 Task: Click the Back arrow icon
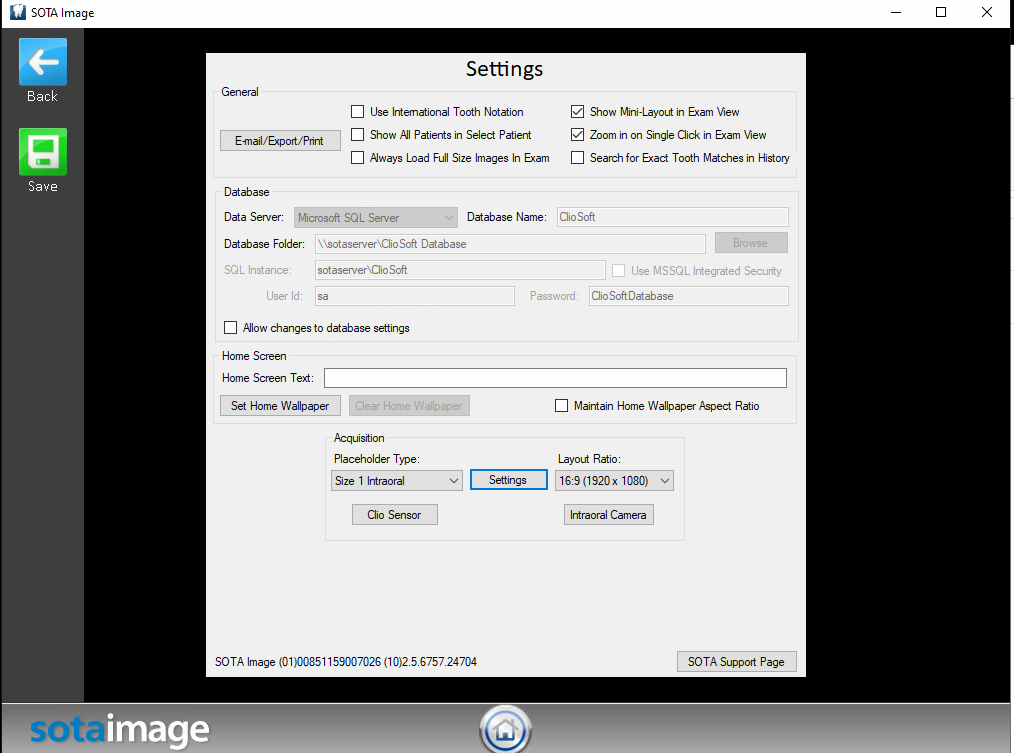pyautogui.click(x=43, y=62)
